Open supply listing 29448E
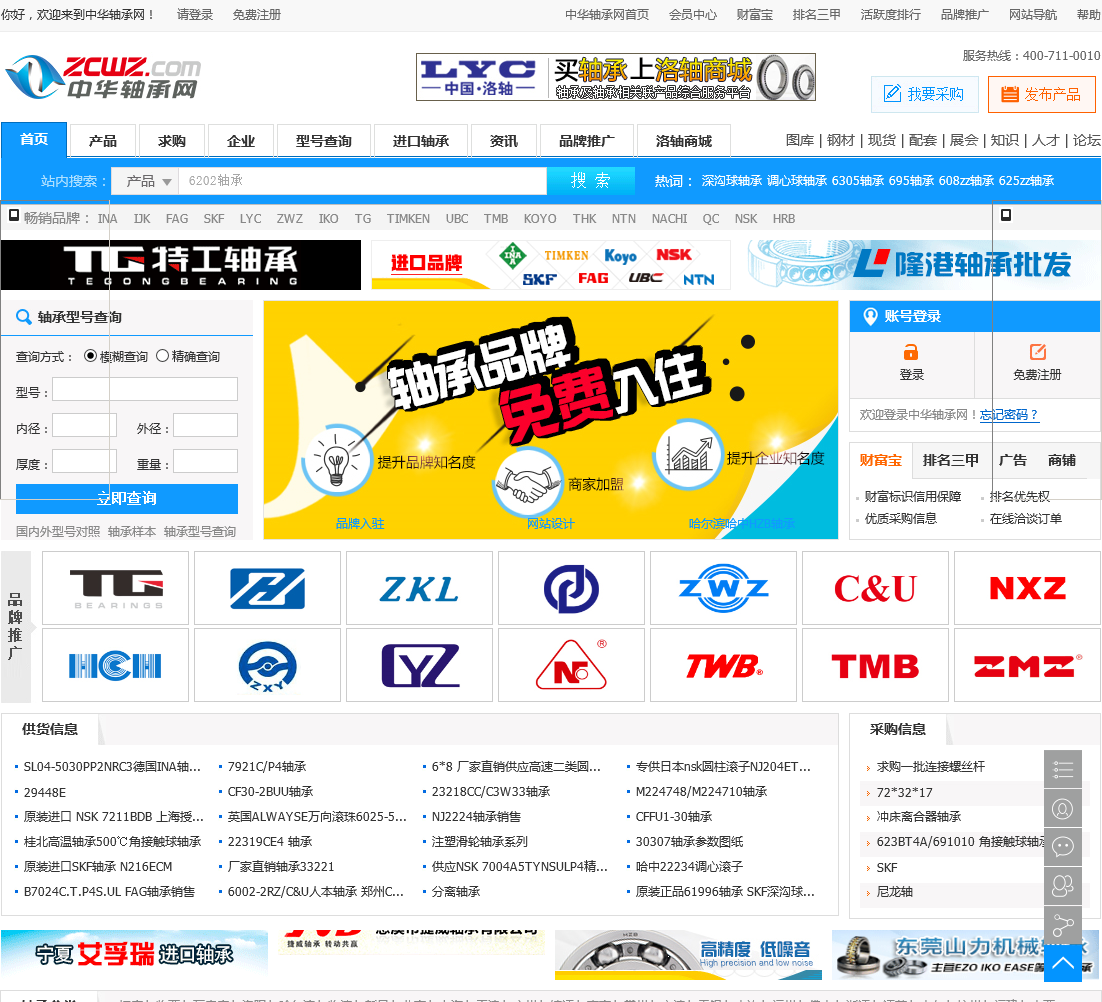The height and width of the screenshot is (1002, 1102). [45, 792]
